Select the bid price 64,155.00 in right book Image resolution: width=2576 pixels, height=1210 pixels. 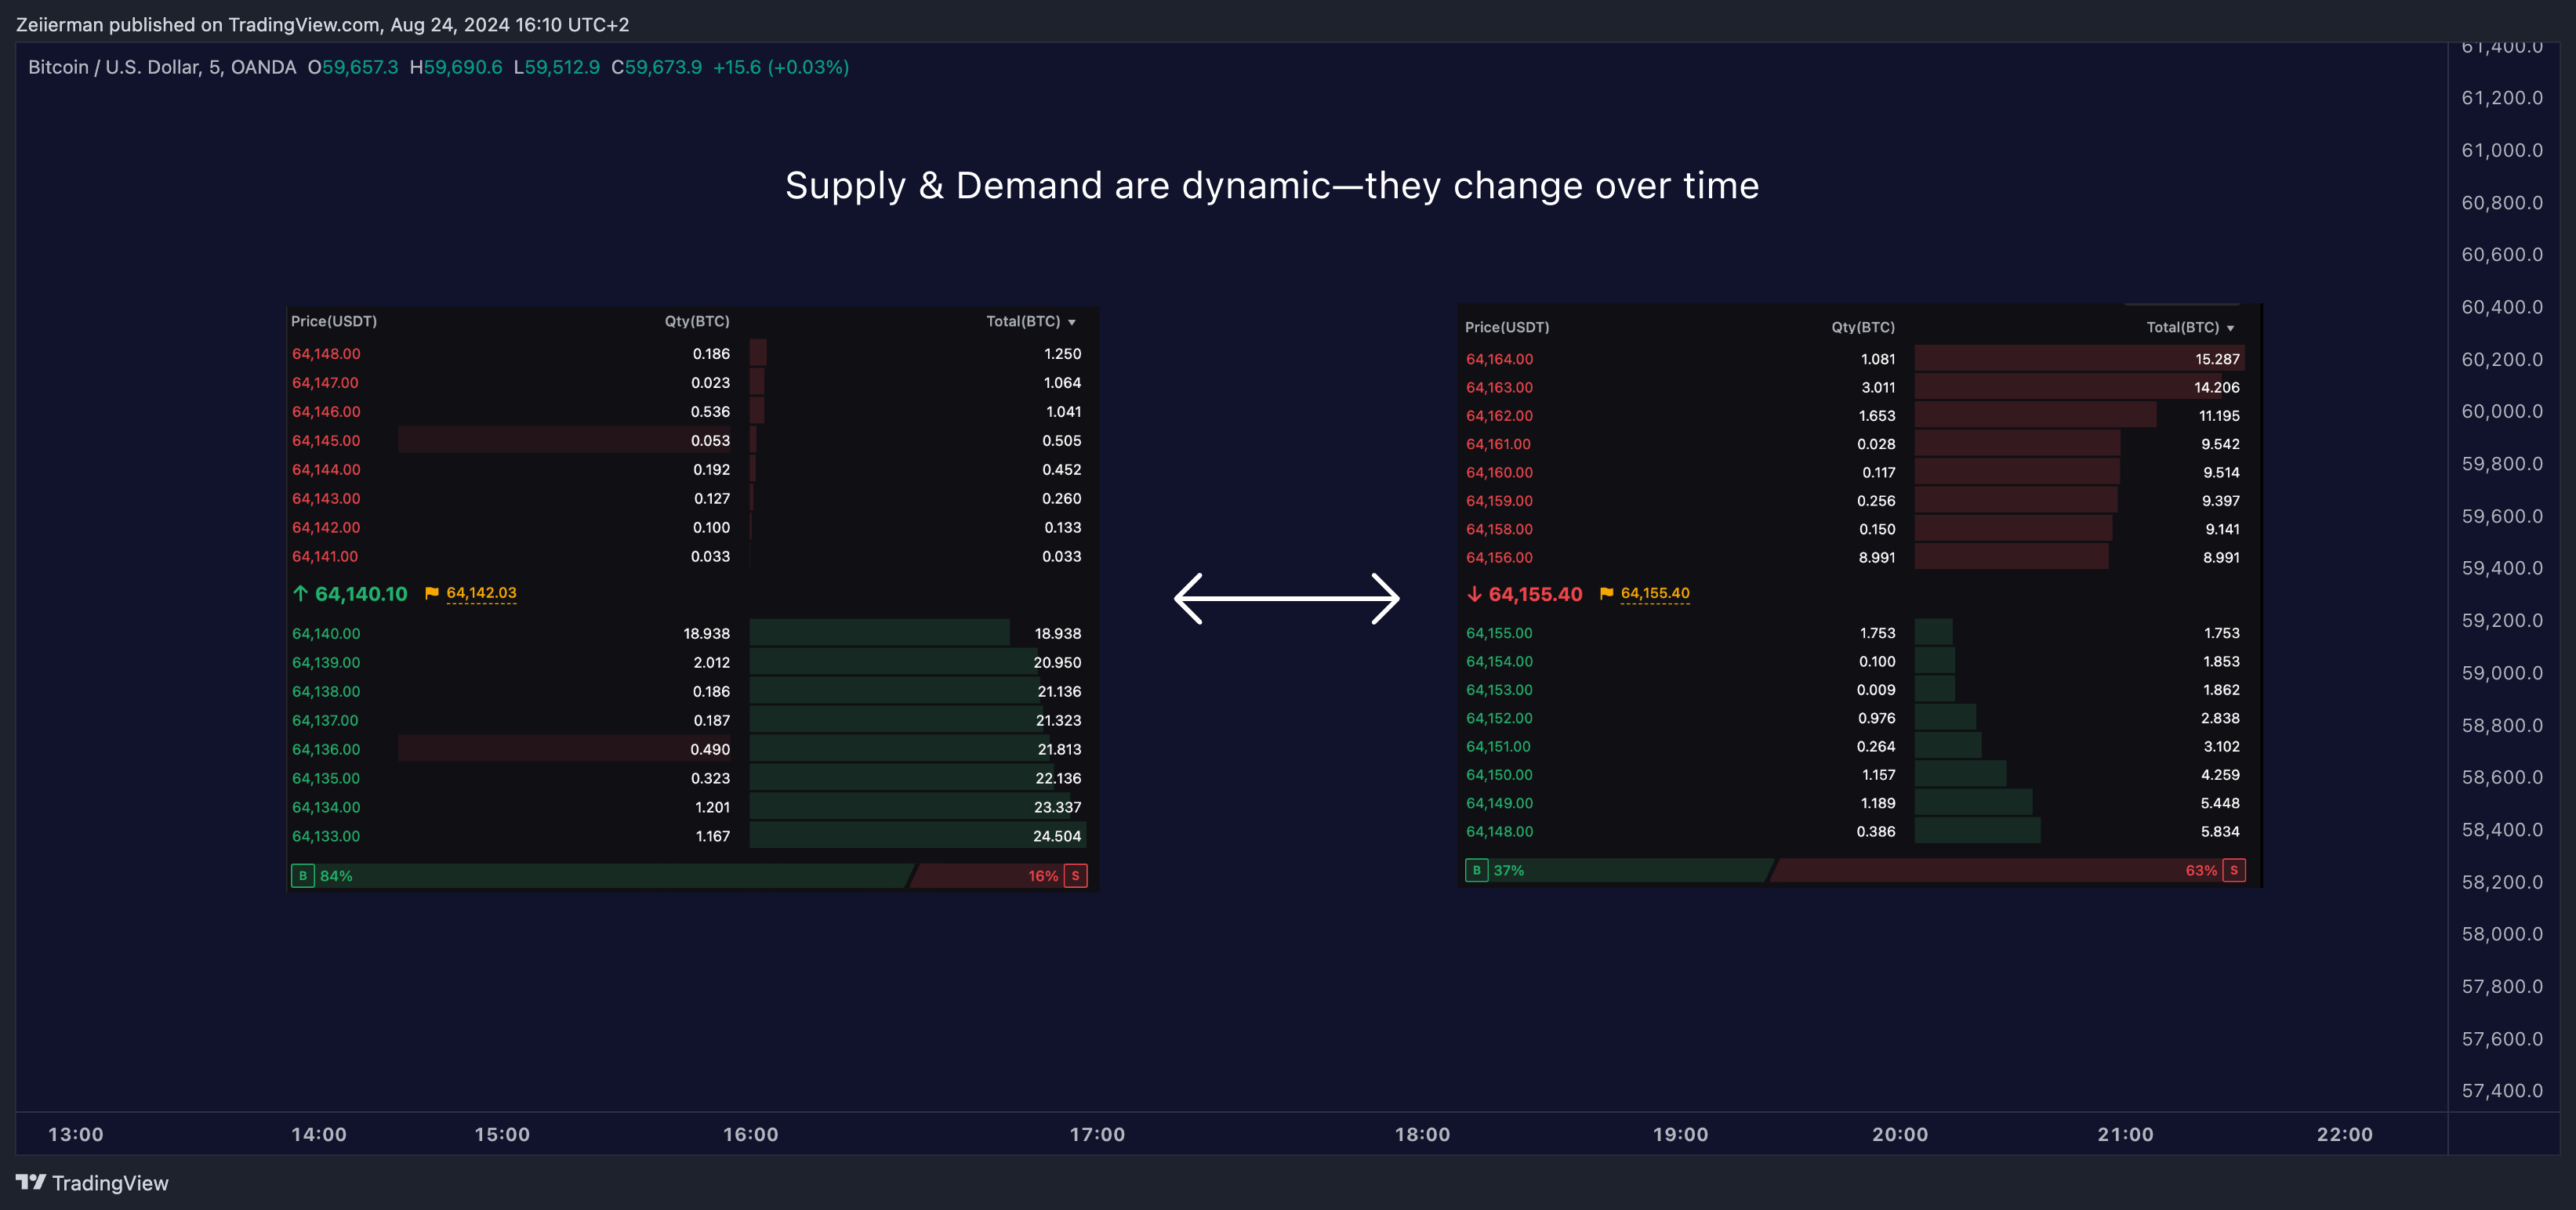point(1499,634)
